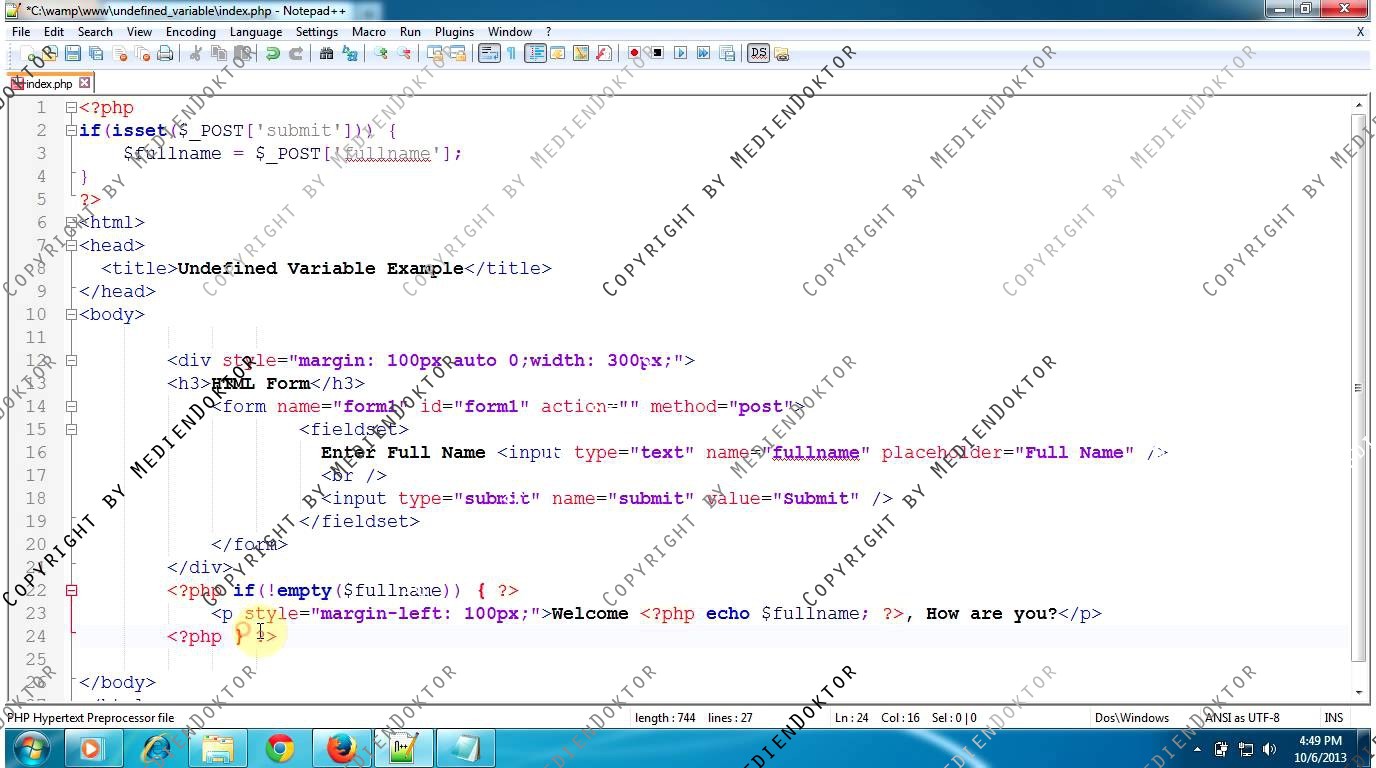Click INS indicator in the status bar
This screenshot has width=1376, height=768.
click(x=1333, y=717)
